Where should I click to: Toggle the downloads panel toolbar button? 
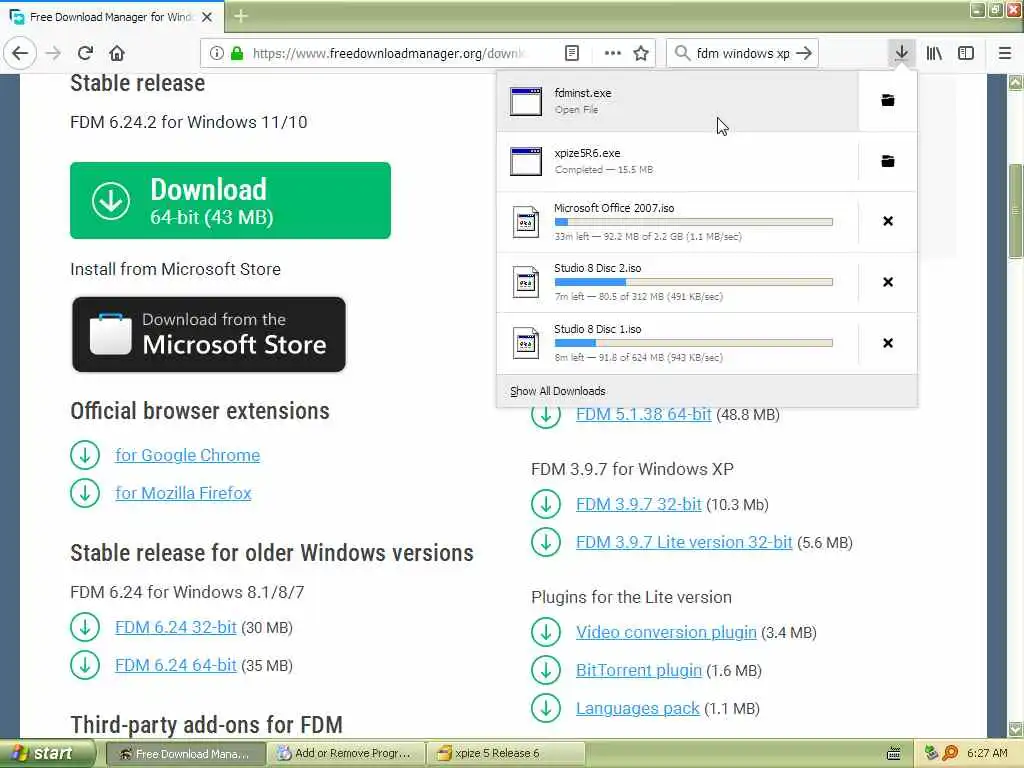click(x=901, y=53)
